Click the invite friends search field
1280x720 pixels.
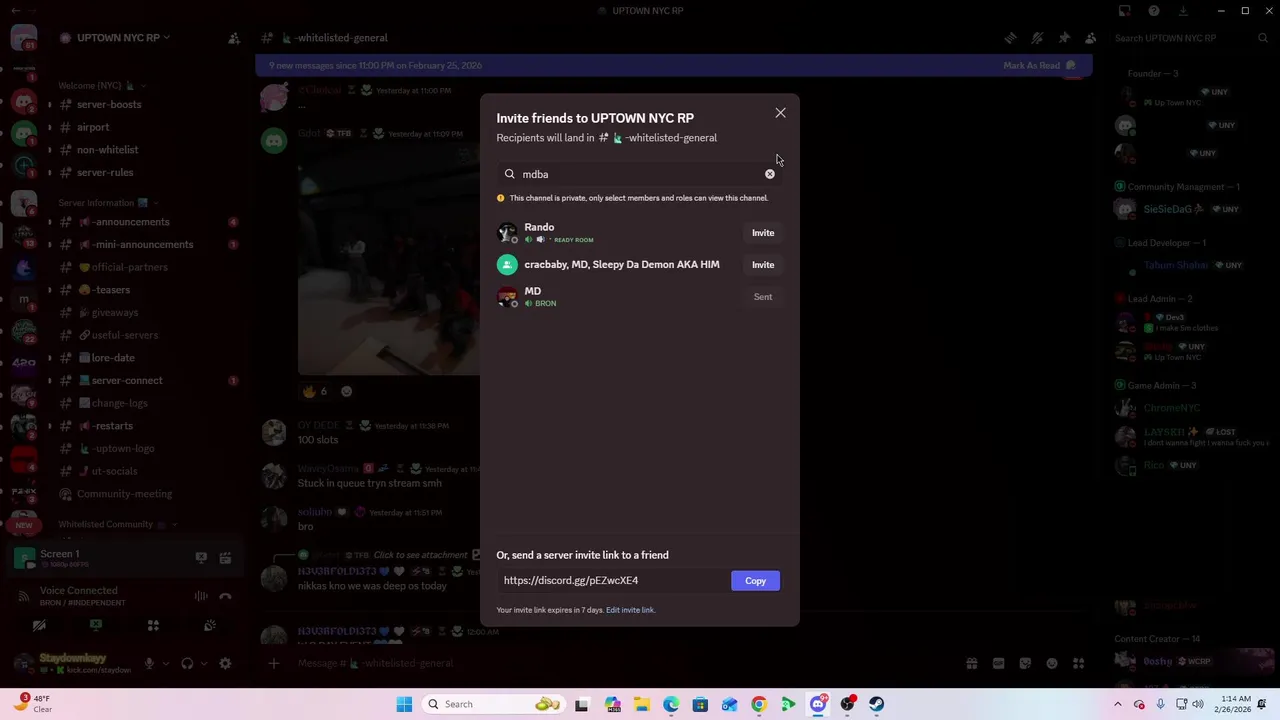point(639,174)
